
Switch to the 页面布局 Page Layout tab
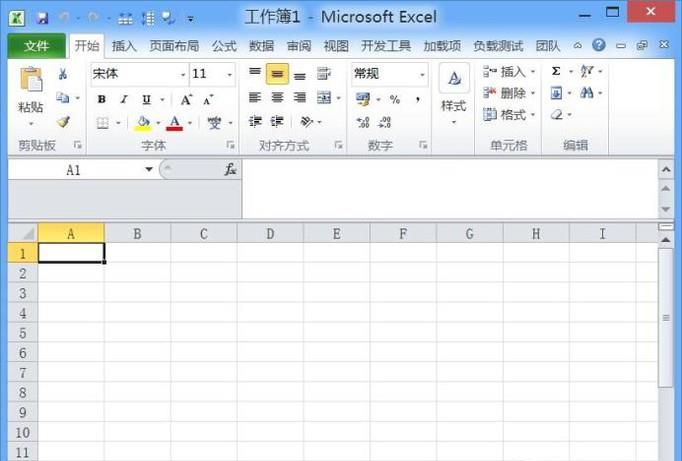point(174,46)
